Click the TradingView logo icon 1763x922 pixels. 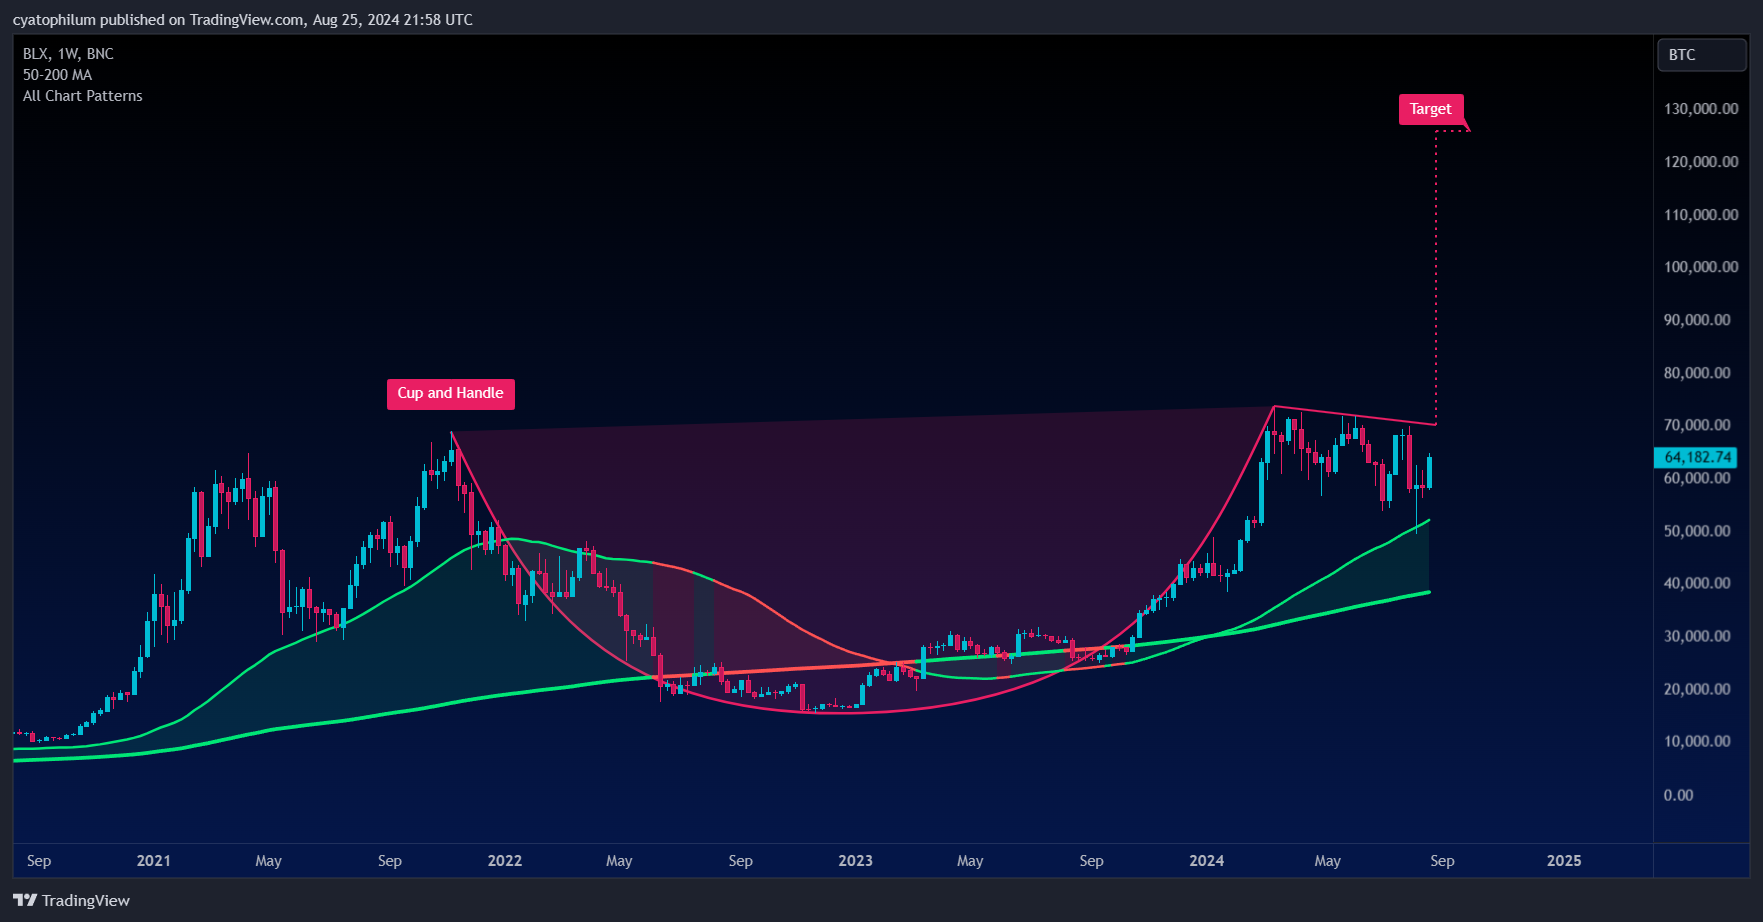tap(25, 900)
